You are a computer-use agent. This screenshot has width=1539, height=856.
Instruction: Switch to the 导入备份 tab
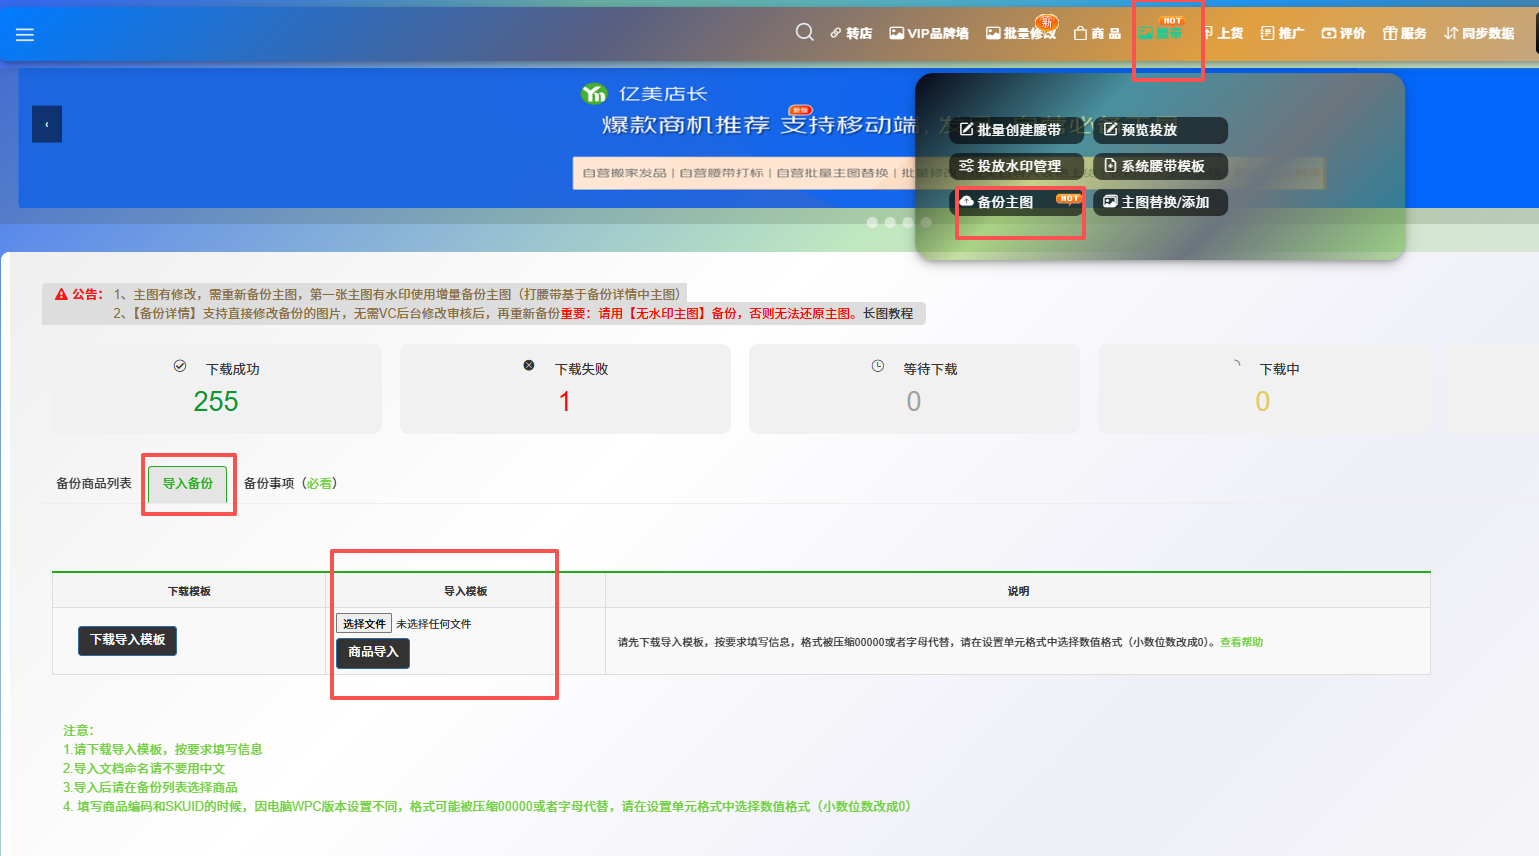tap(188, 484)
